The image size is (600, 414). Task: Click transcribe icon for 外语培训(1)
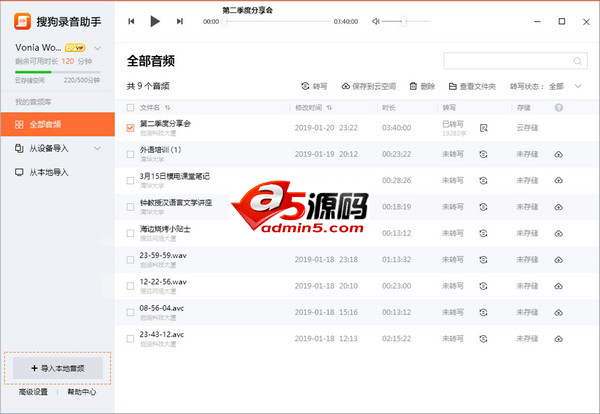pos(484,154)
